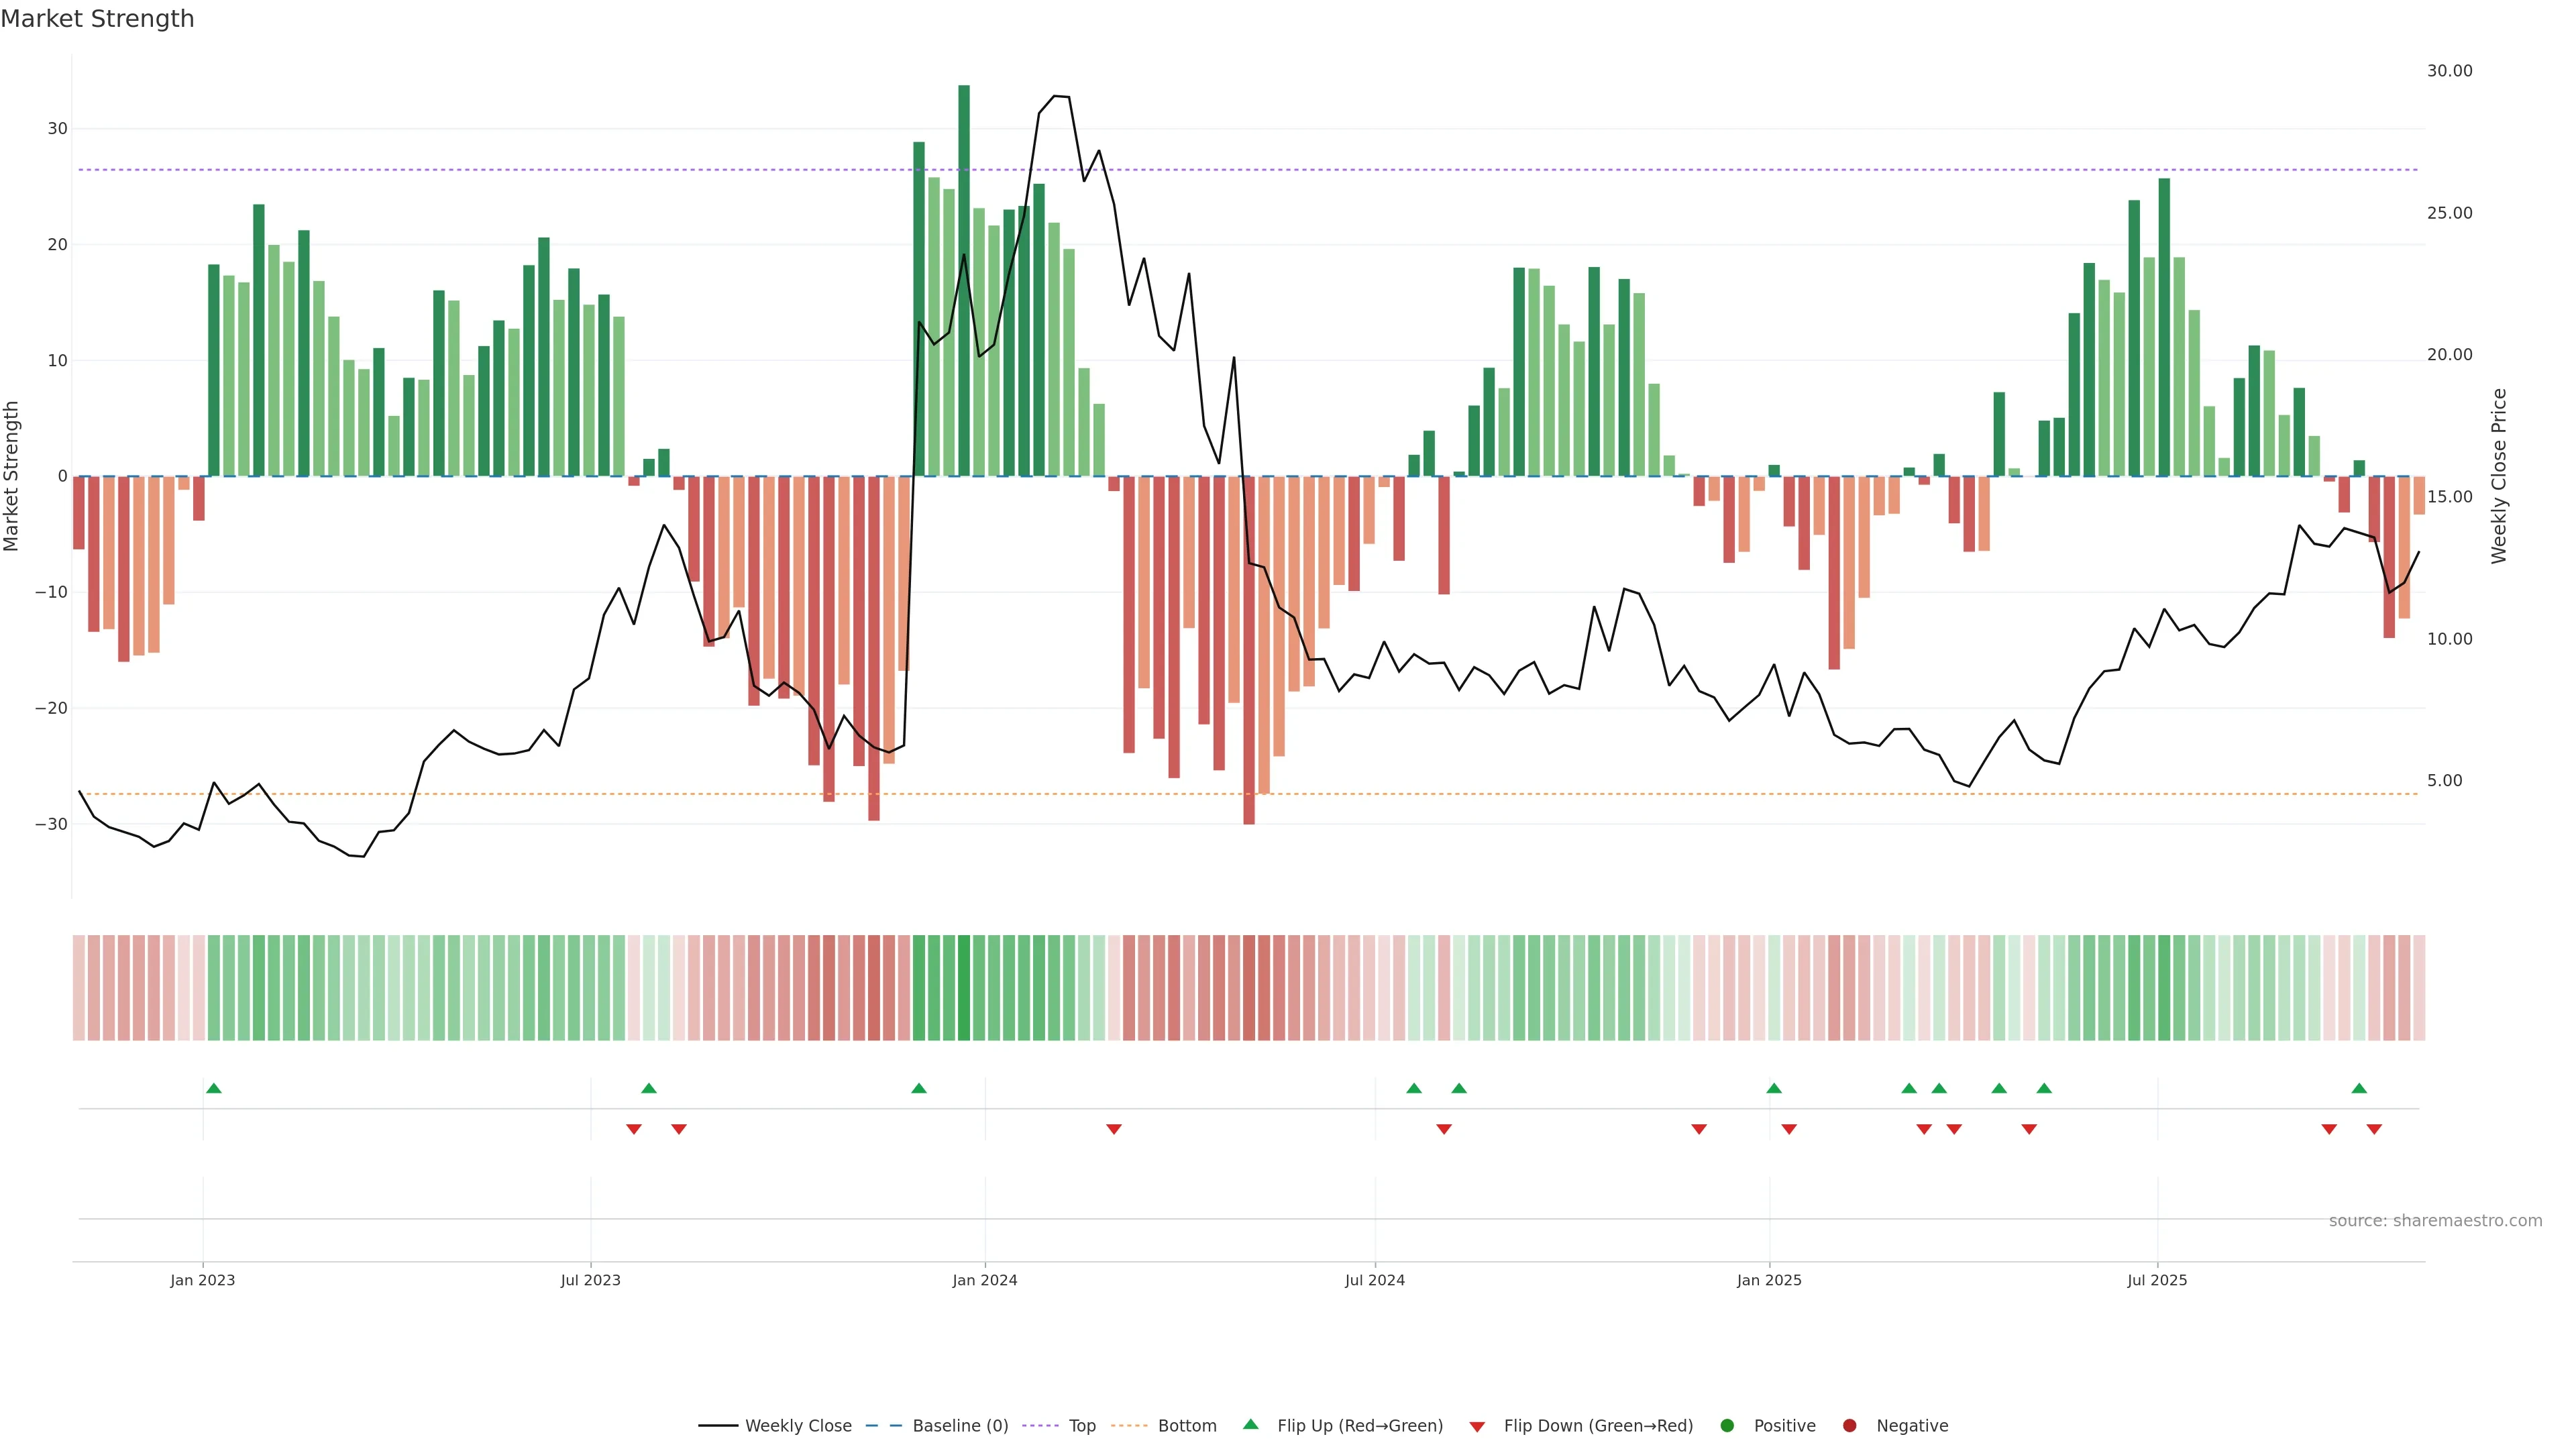Click the Jan 2024 x-axis label
Image resolution: width=2576 pixels, height=1449 pixels.
coord(984,1280)
